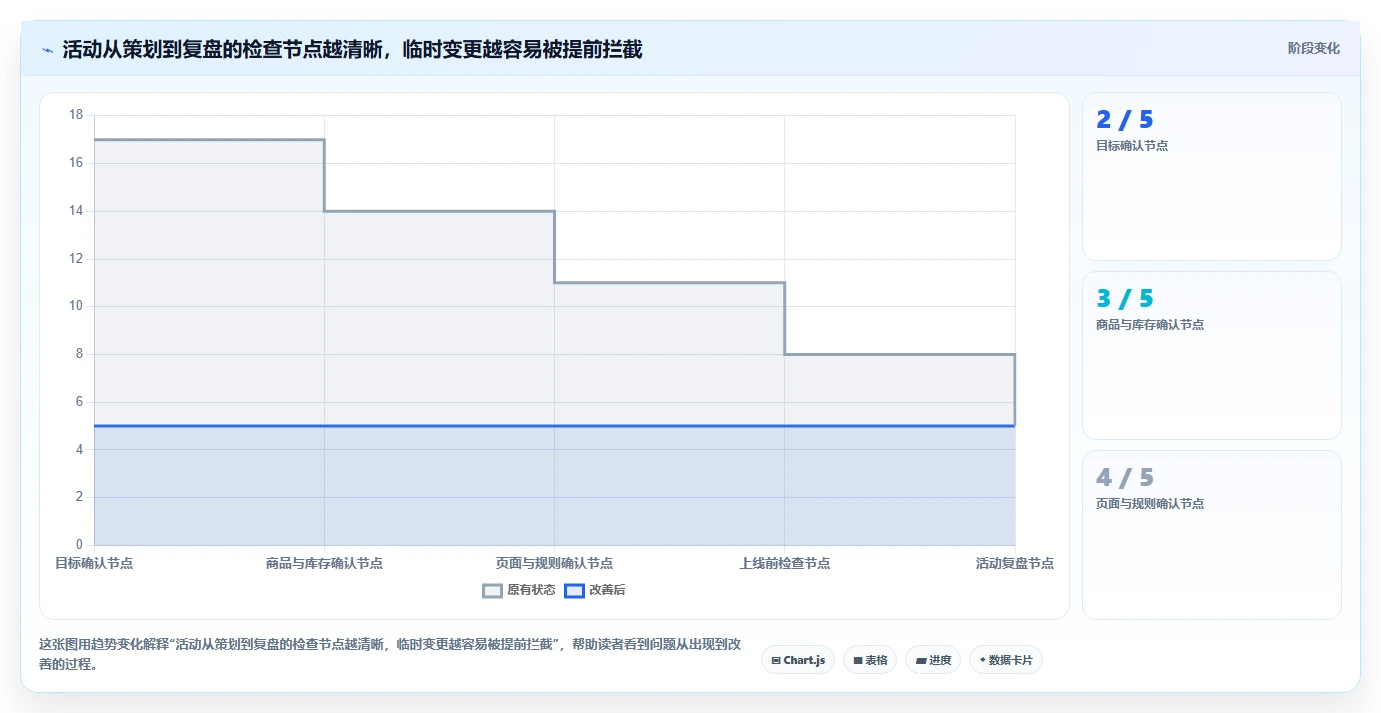Click the 表格 tag chip

[870, 660]
